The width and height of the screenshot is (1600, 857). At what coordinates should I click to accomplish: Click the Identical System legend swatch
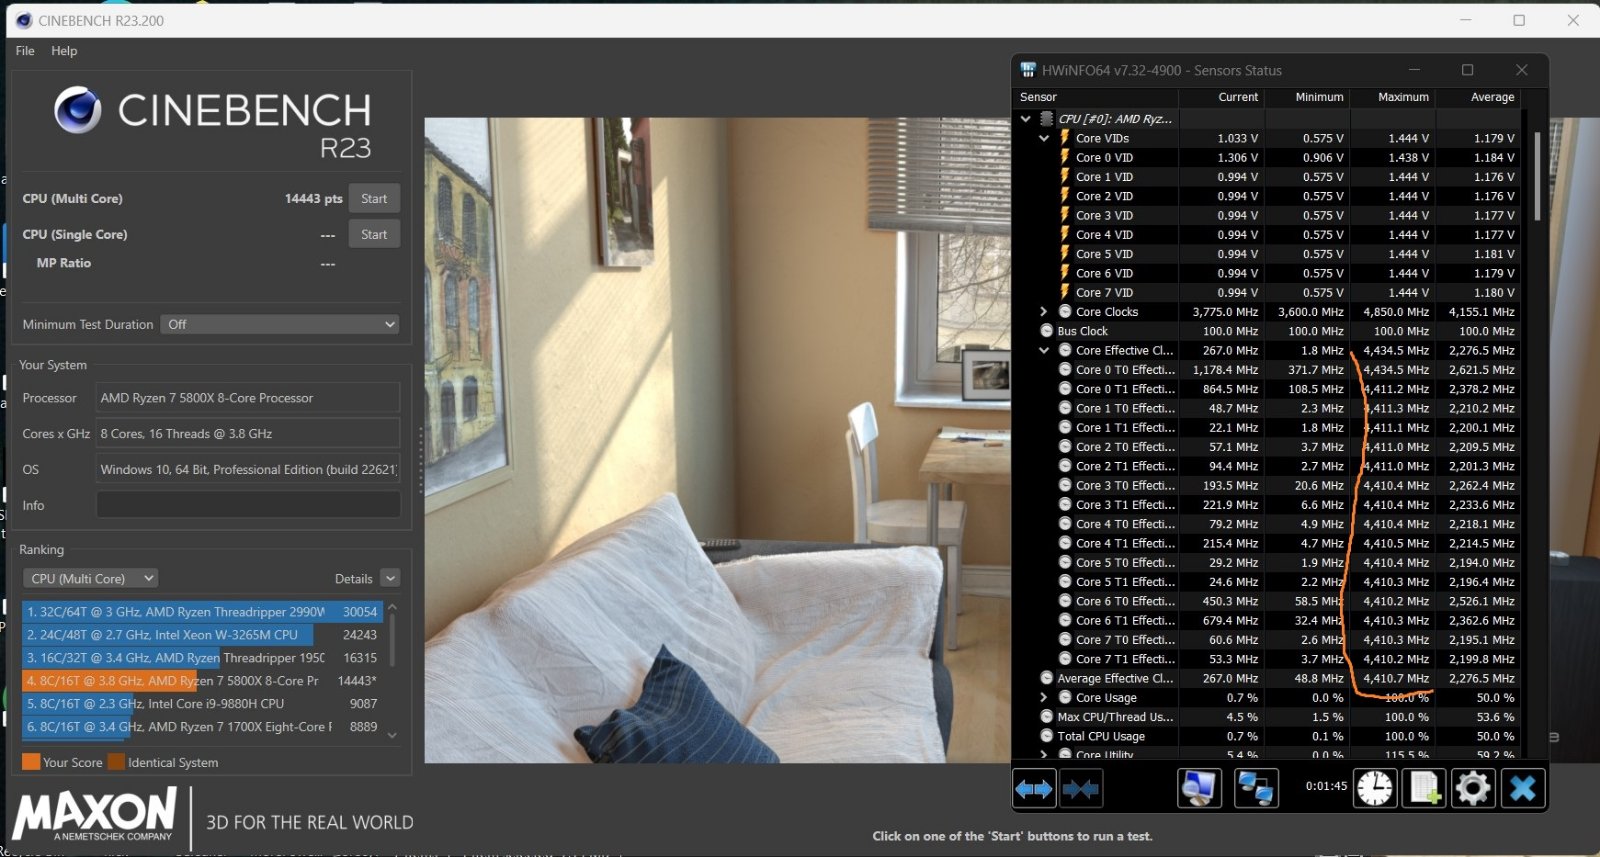(x=116, y=762)
